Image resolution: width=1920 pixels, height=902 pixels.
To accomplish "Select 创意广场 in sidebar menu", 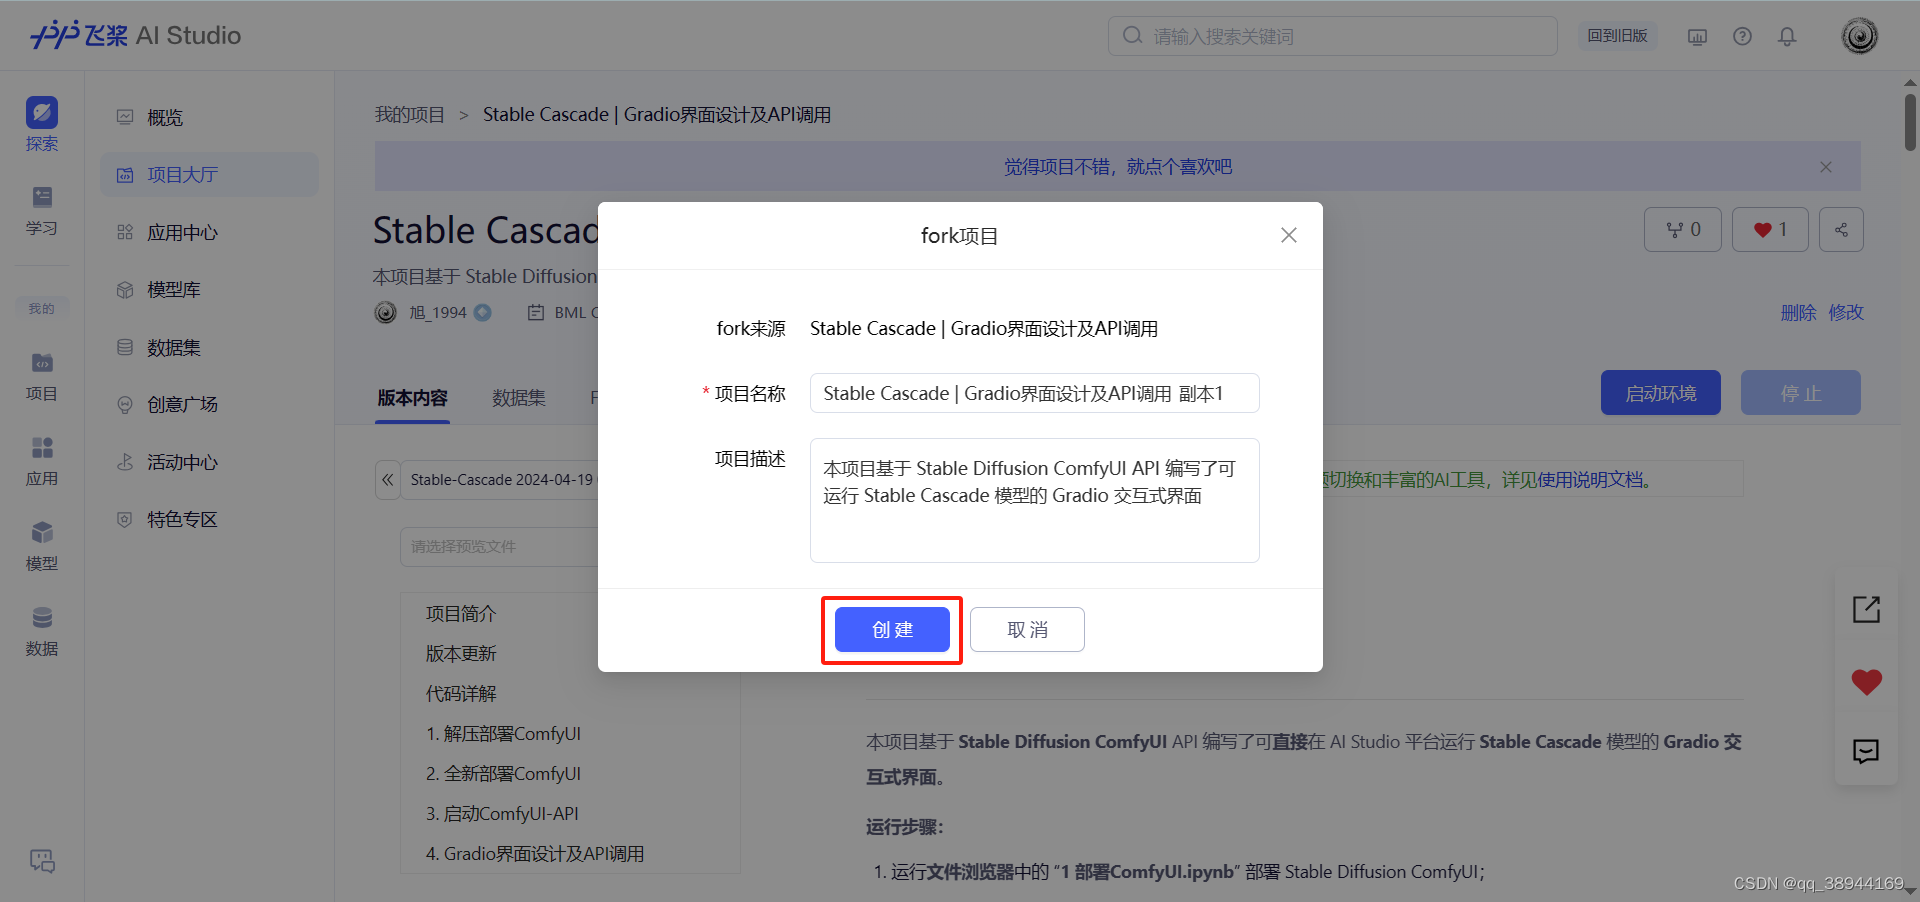I will pos(209,405).
